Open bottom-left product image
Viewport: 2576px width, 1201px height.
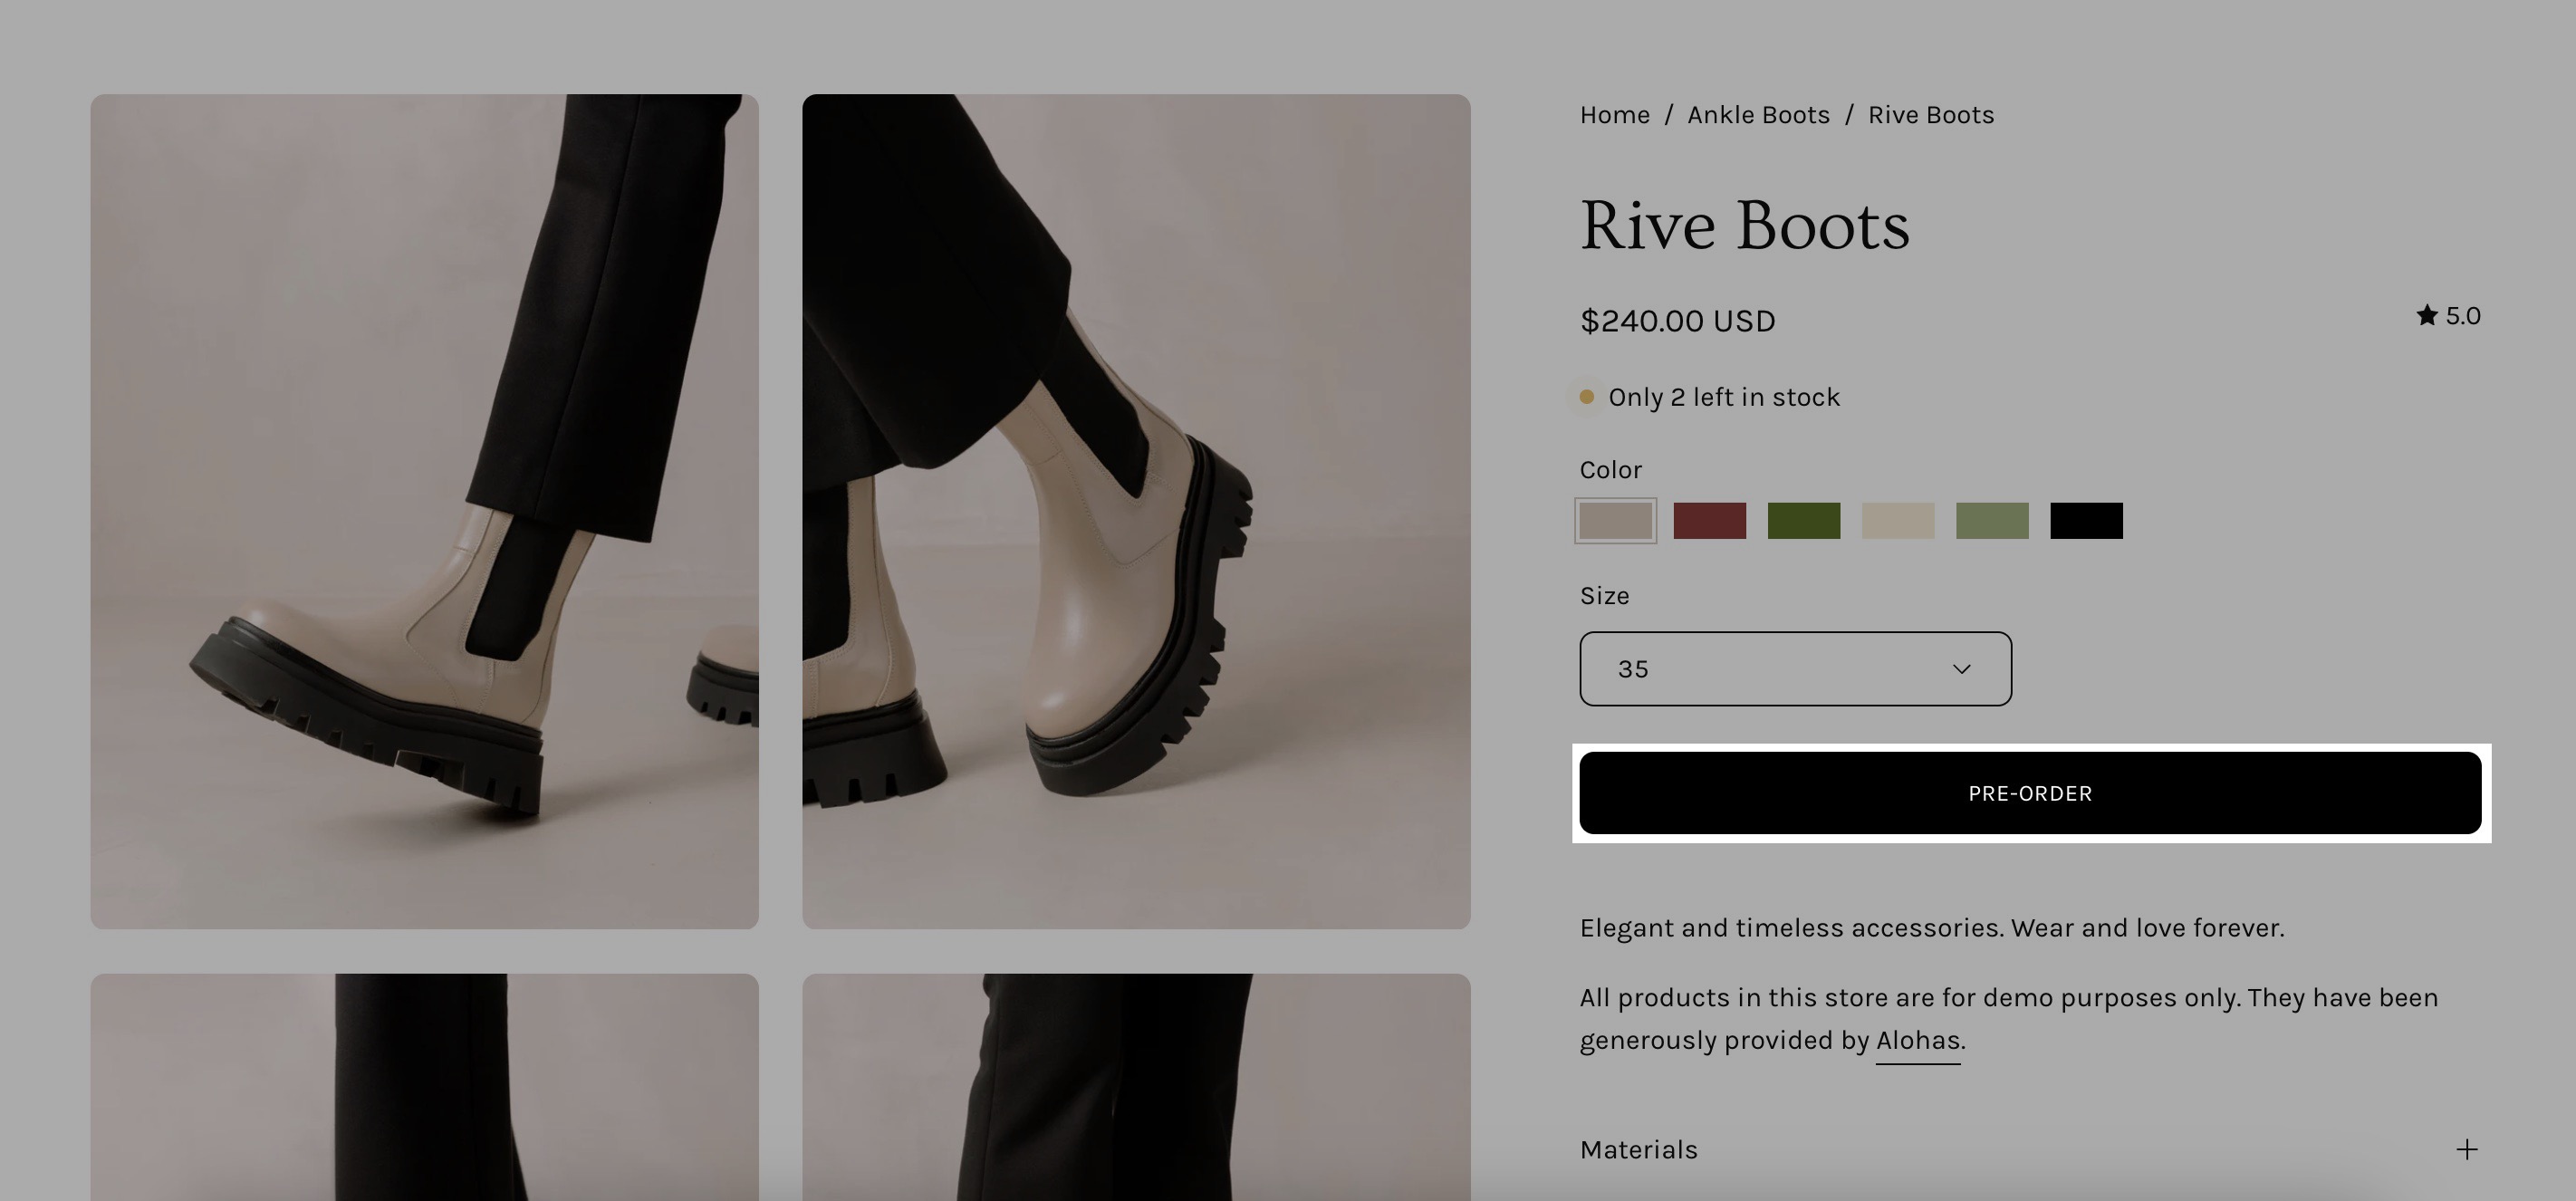coord(424,1086)
